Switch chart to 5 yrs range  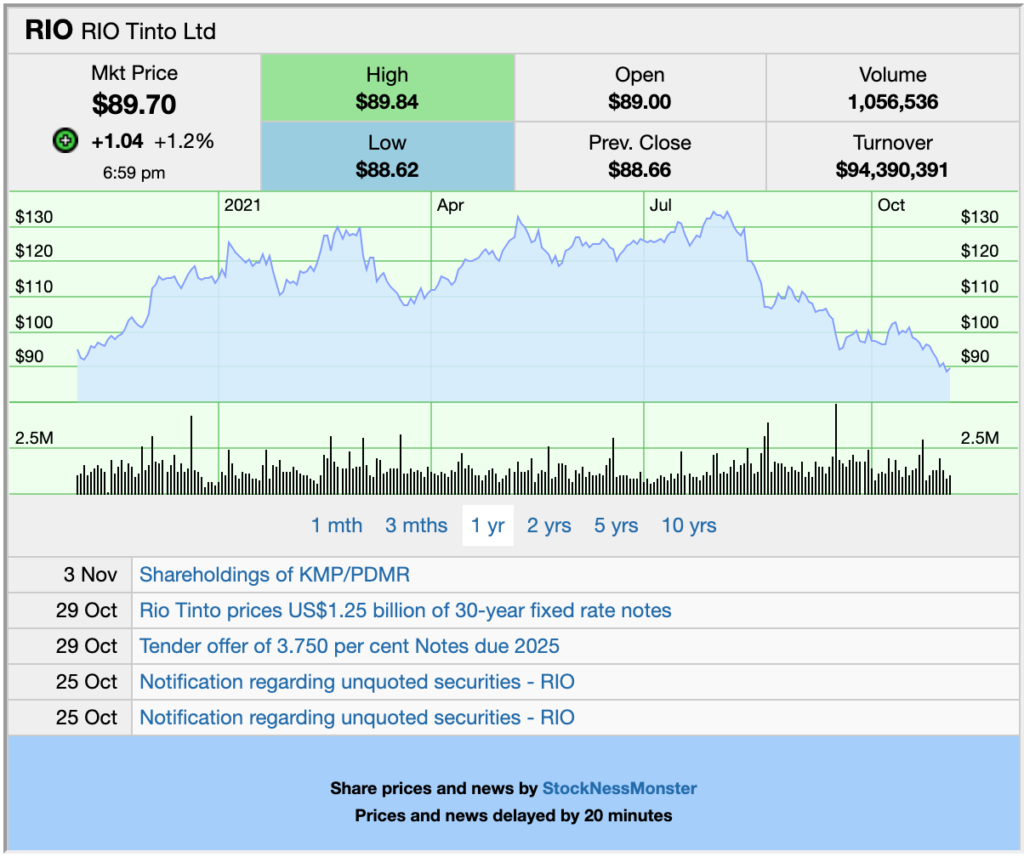point(616,525)
